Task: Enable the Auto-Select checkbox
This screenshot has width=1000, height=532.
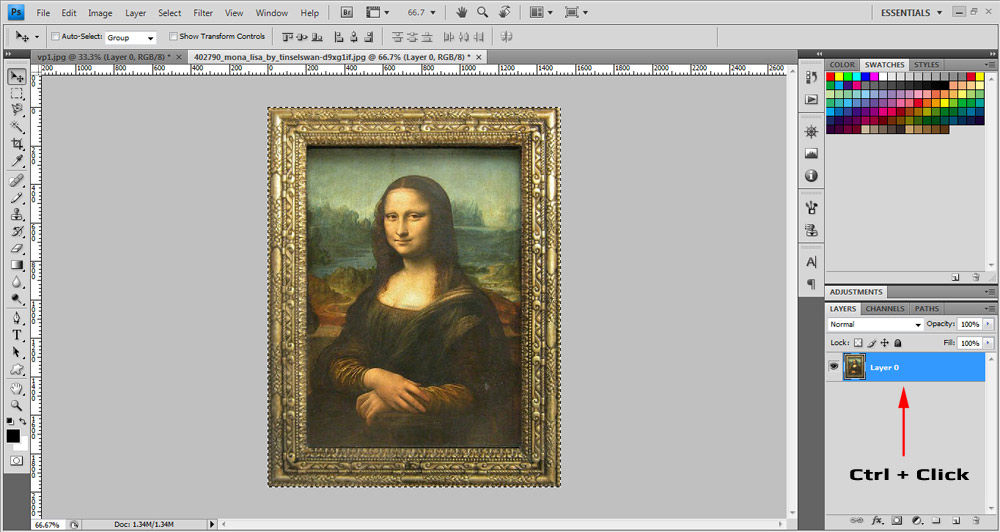Action: pyautogui.click(x=55, y=36)
